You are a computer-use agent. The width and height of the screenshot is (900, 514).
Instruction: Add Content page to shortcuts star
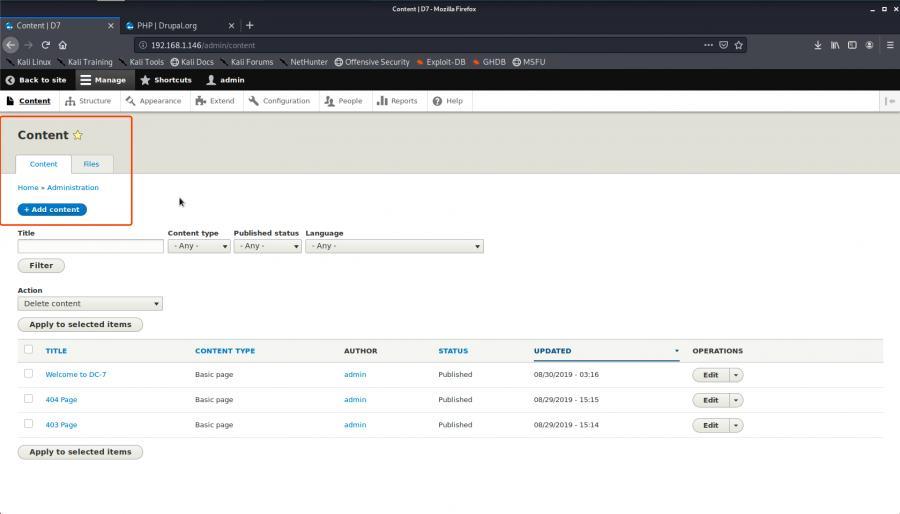(x=78, y=135)
